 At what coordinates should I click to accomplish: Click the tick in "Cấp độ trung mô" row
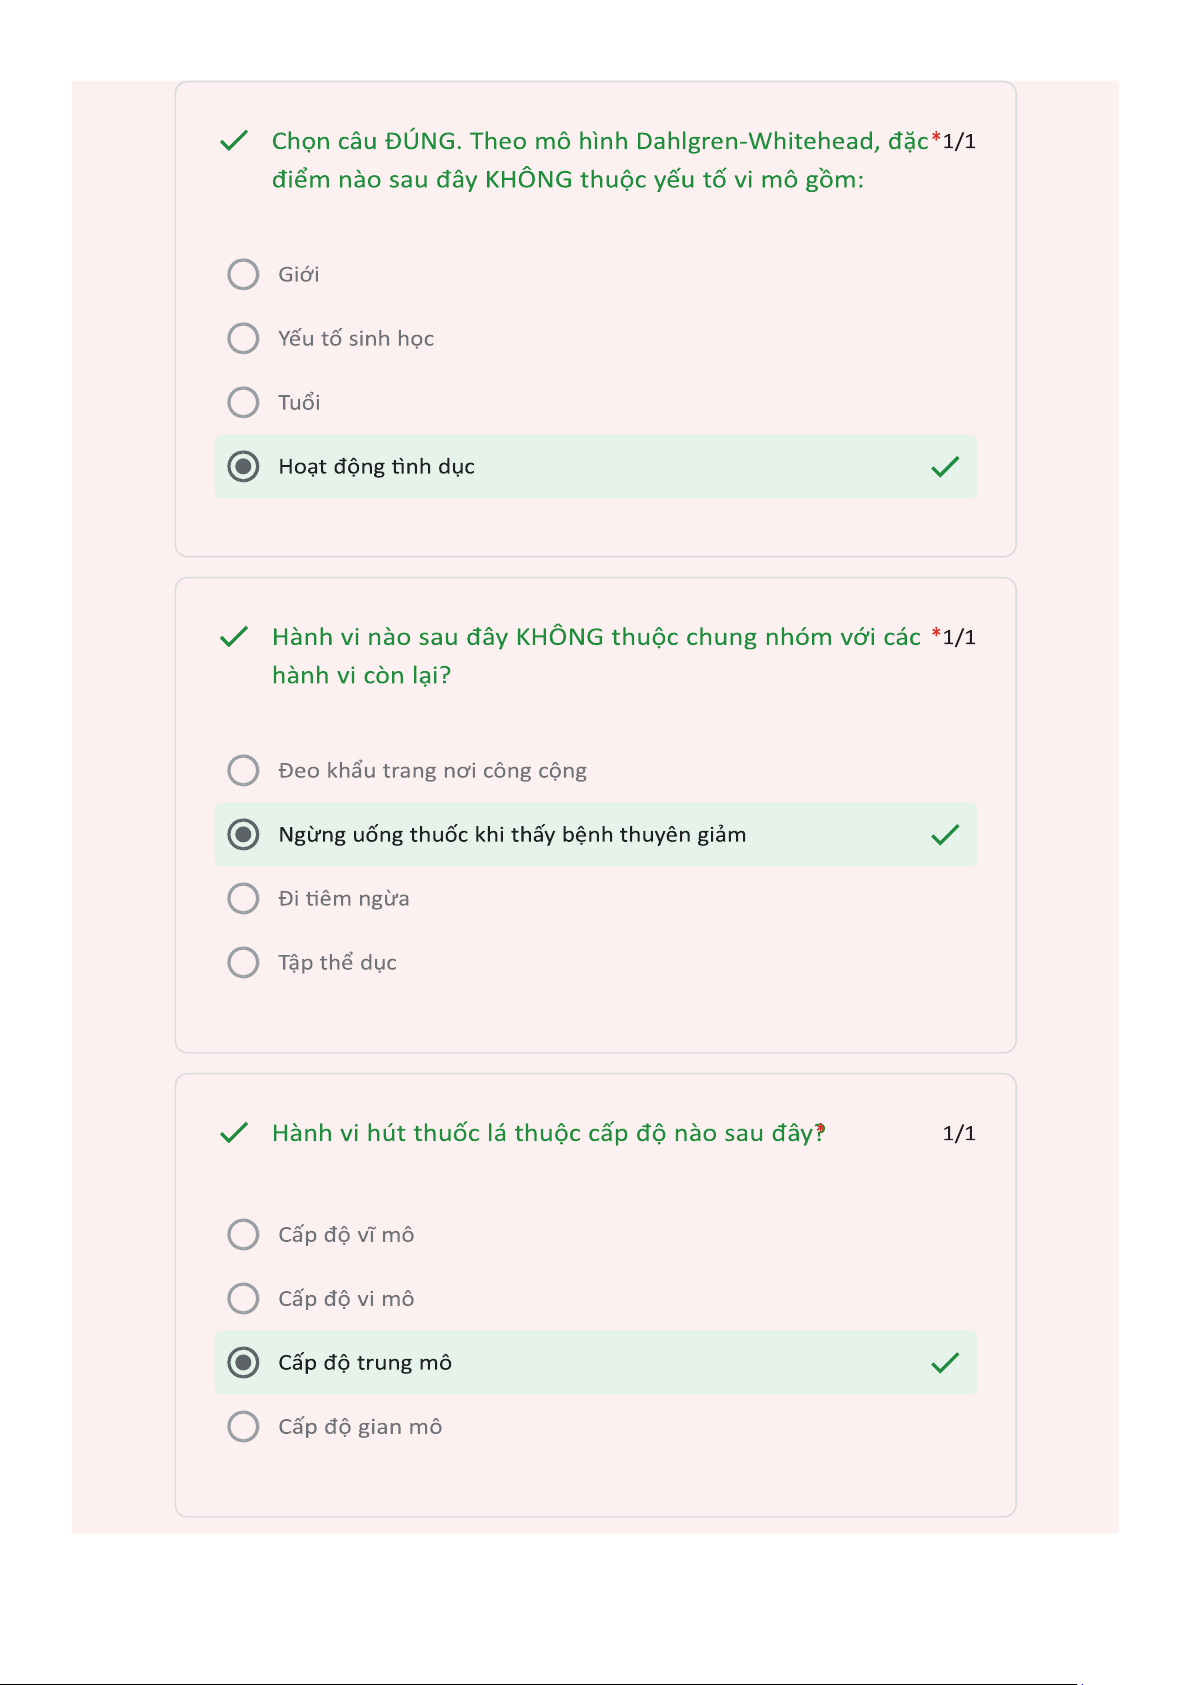pyautogui.click(x=945, y=1363)
